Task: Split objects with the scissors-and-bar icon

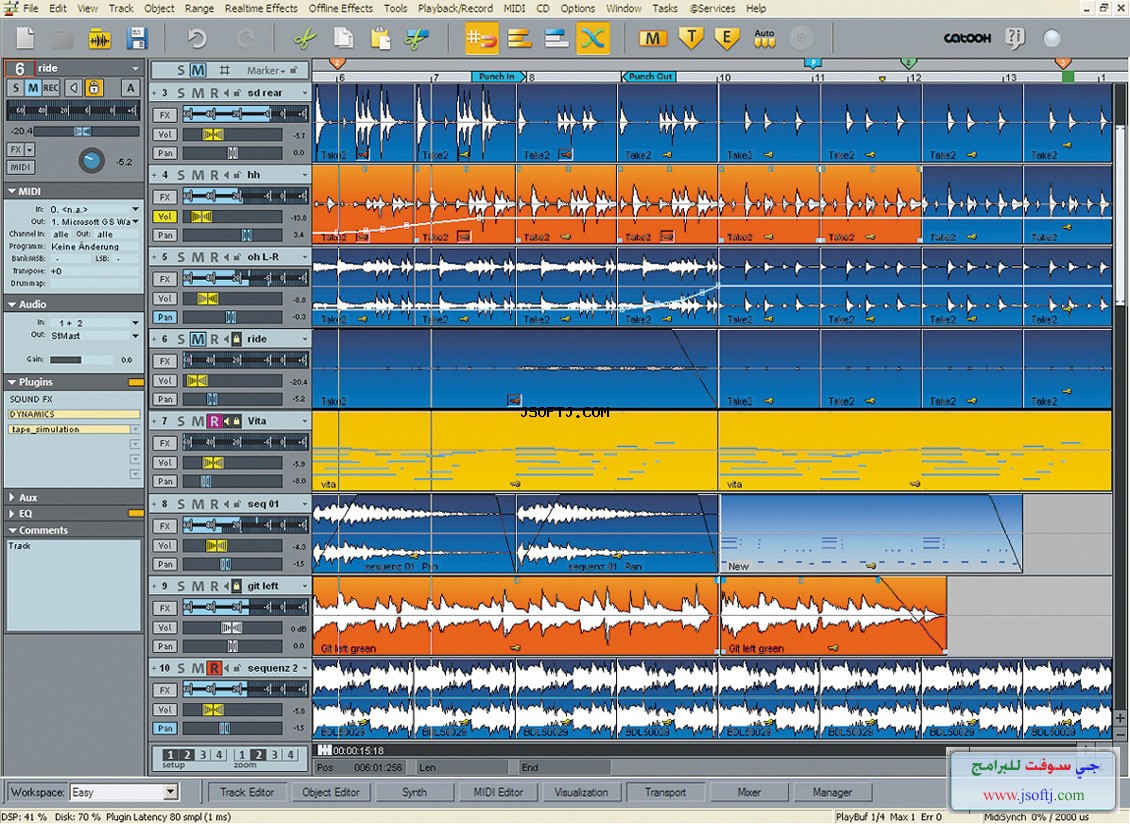Action: (417, 38)
